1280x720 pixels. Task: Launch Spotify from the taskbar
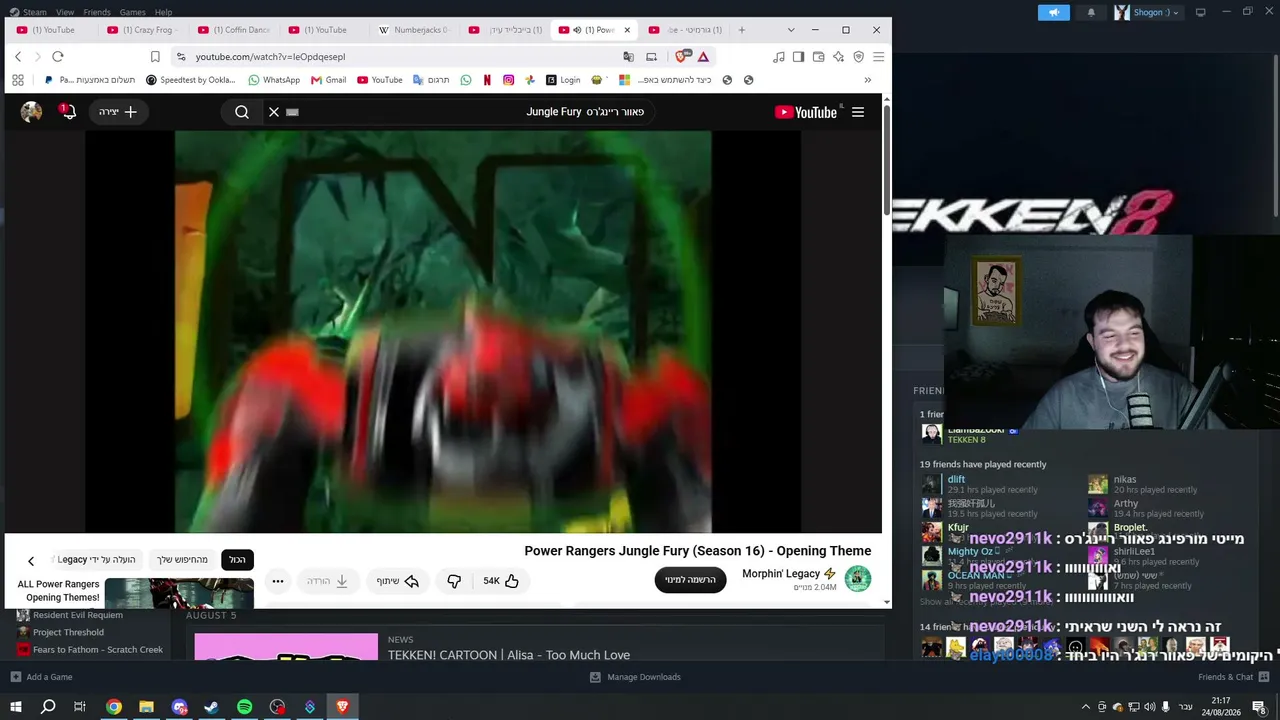coord(244,707)
